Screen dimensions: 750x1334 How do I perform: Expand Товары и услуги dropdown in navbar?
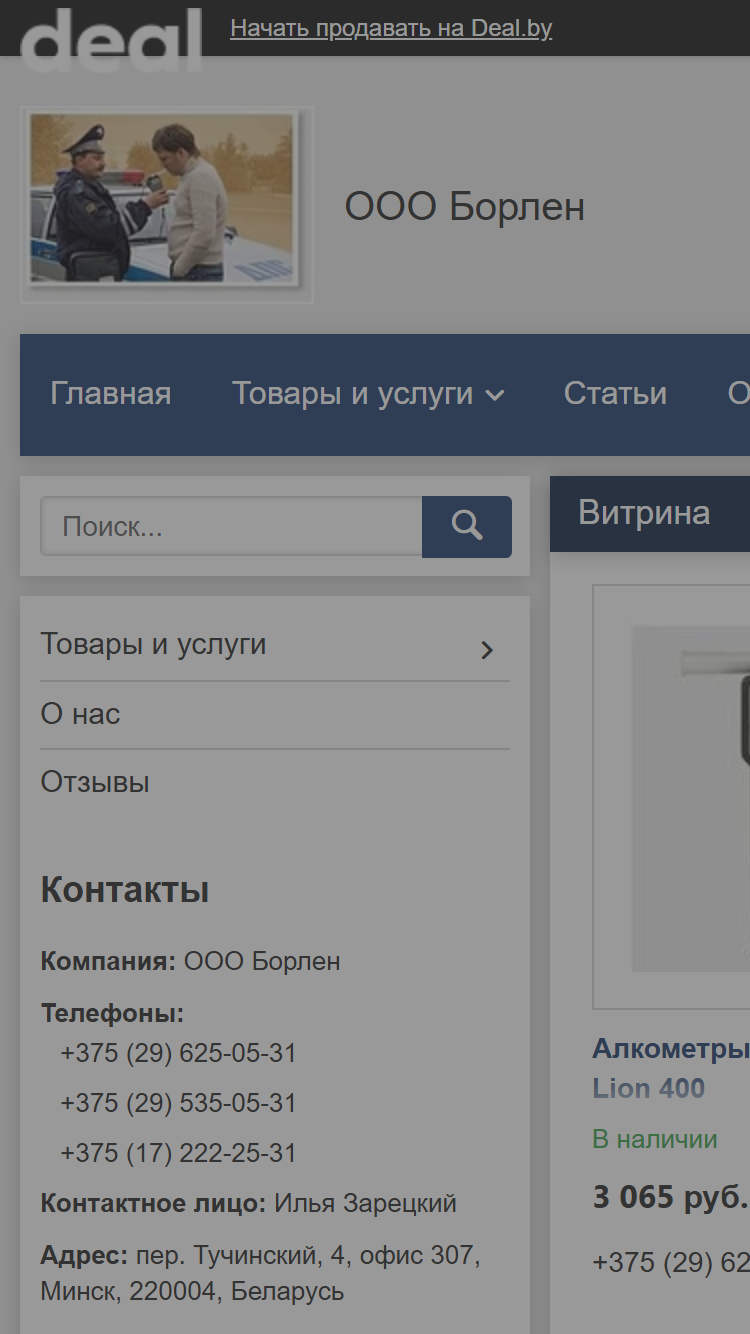368,394
